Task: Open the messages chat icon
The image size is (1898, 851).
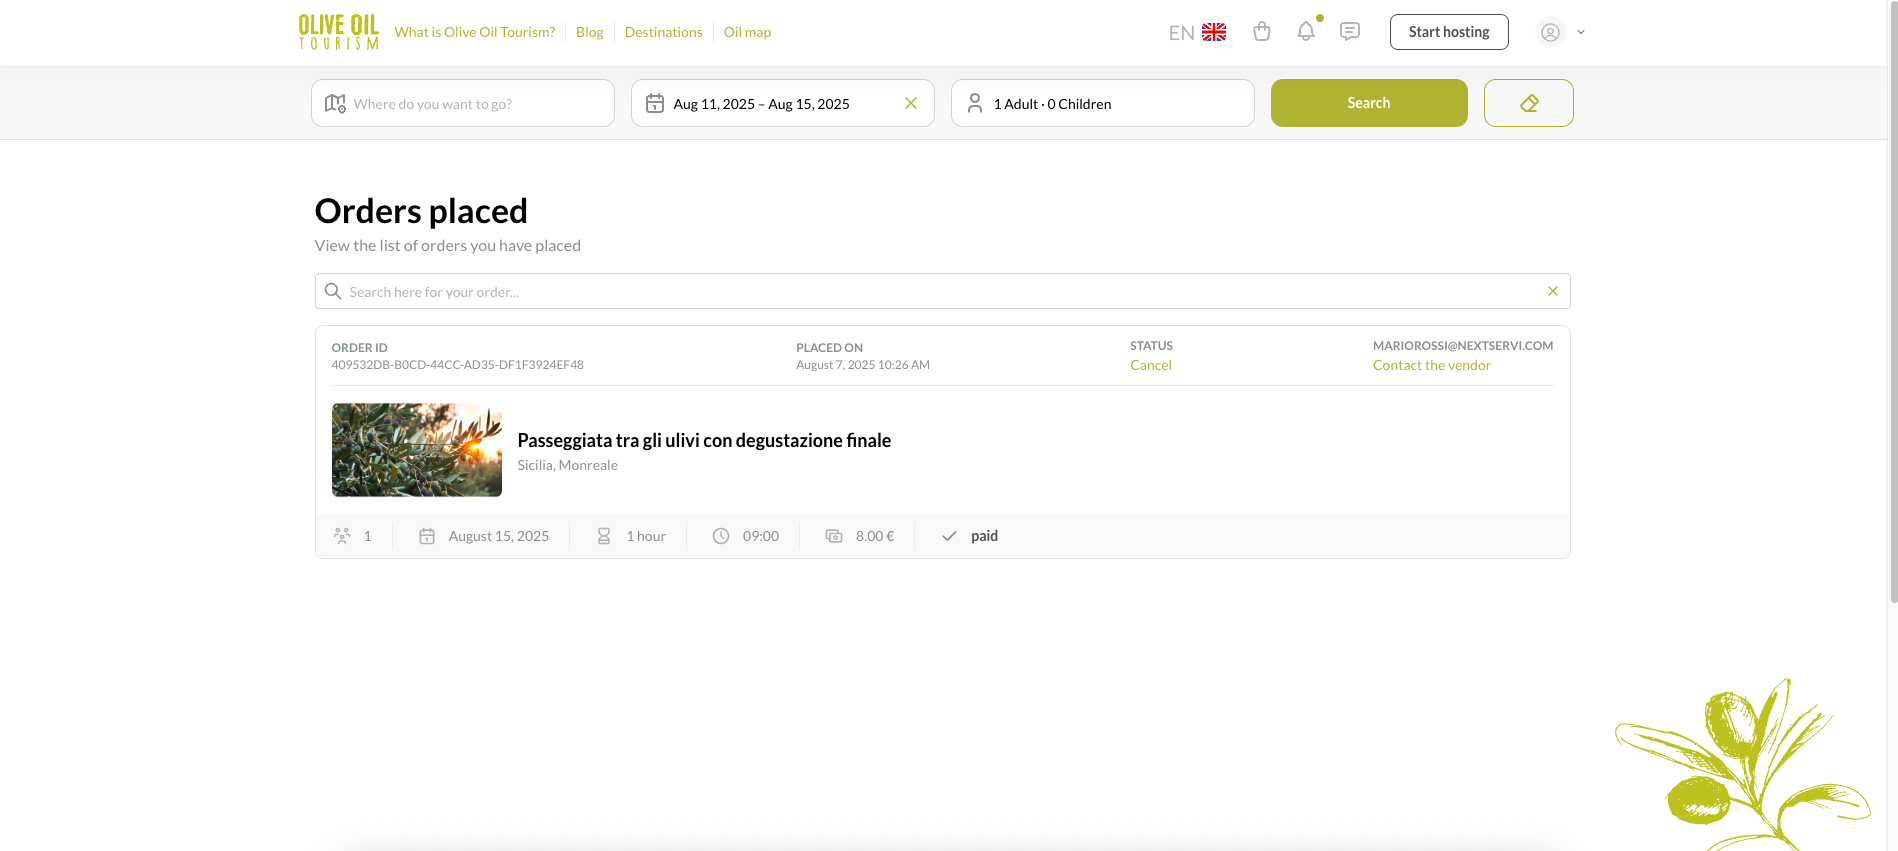Action: pyautogui.click(x=1350, y=32)
